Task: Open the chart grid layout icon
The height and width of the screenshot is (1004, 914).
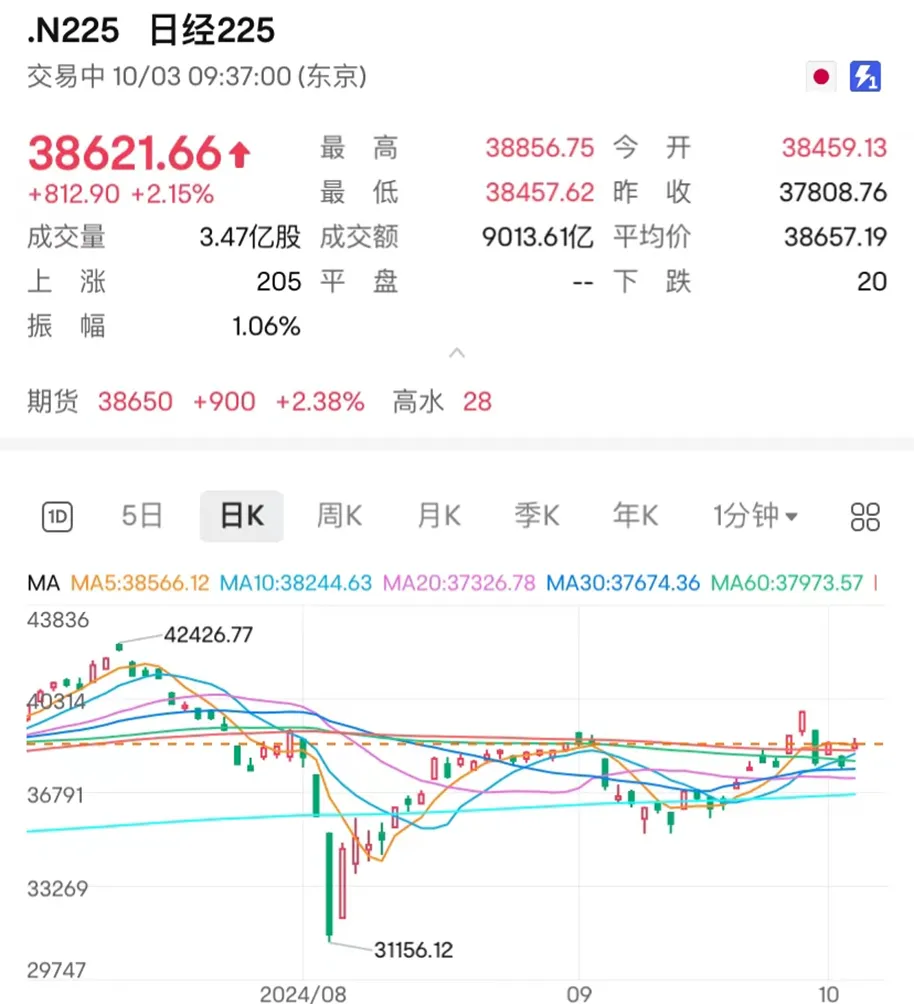Action: (x=865, y=517)
